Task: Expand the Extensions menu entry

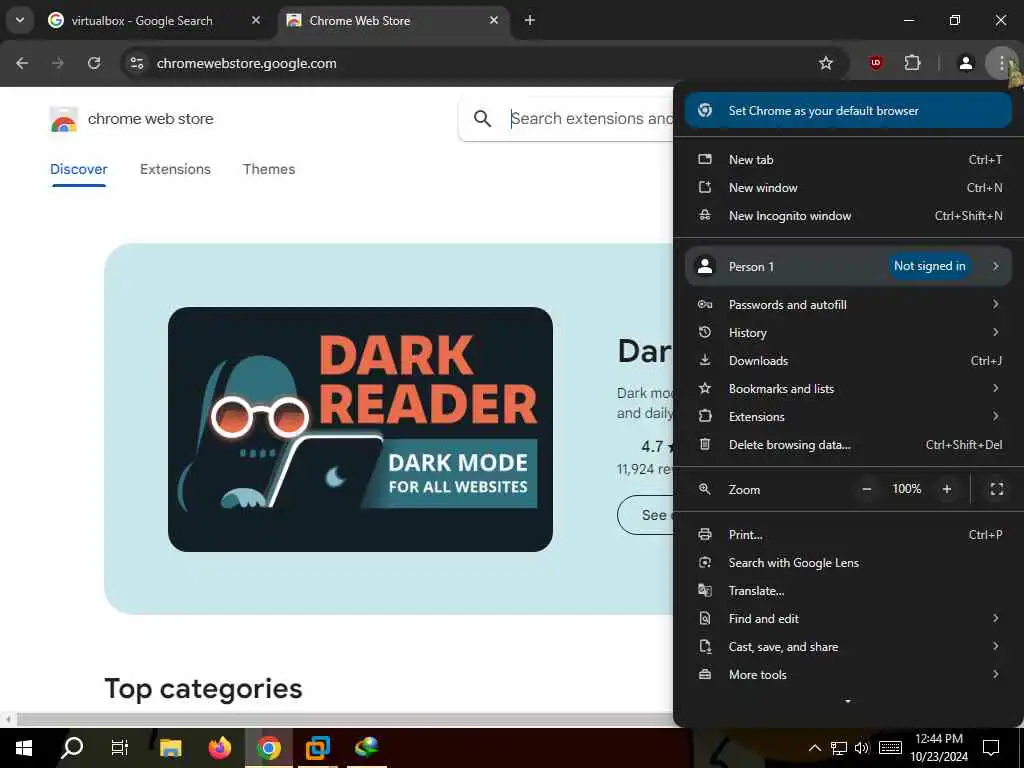Action: pyautogui.click(x=848, y=417)
